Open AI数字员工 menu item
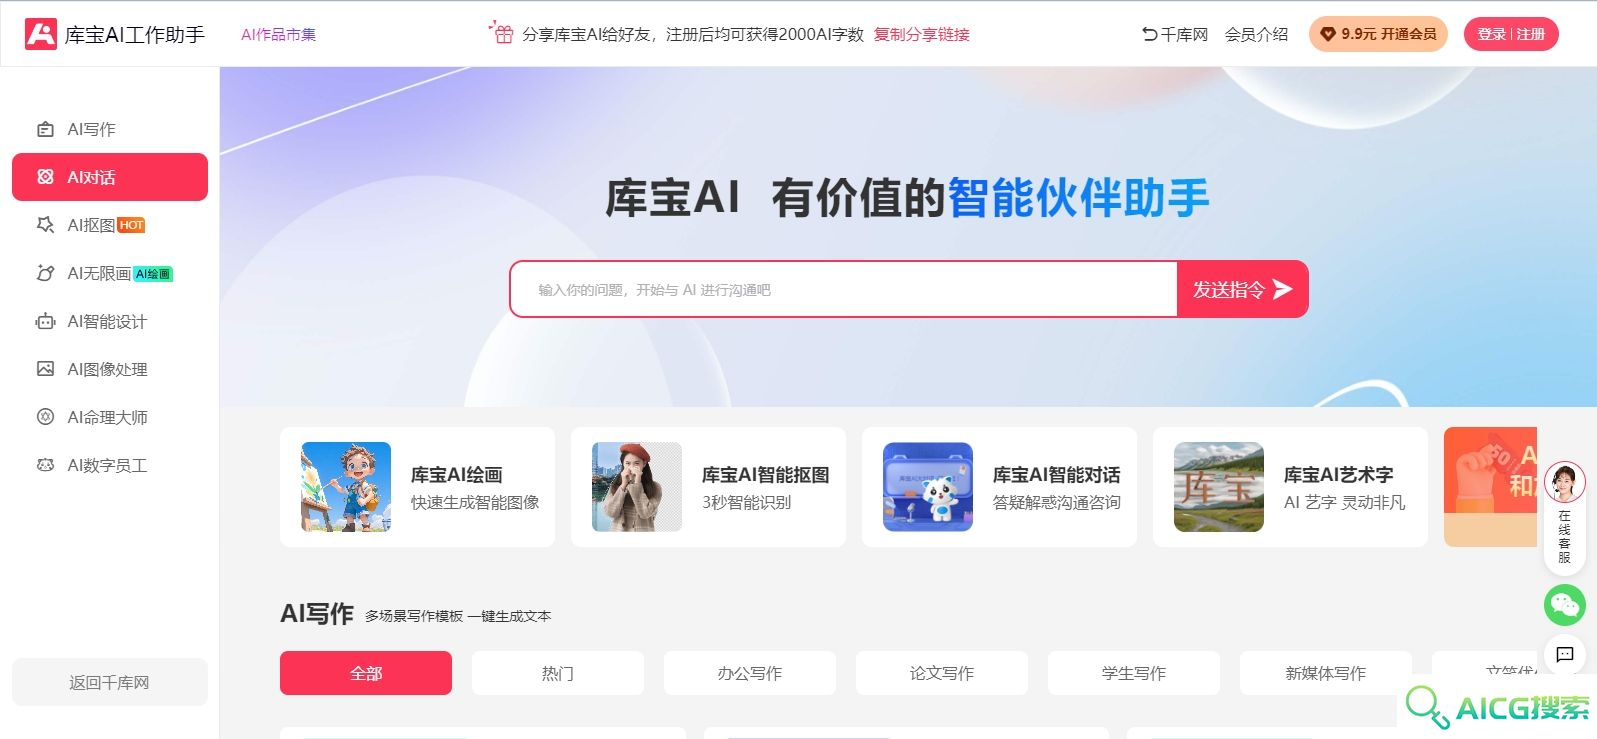This screenshot has width=1597, height=739. coord(110,465)
